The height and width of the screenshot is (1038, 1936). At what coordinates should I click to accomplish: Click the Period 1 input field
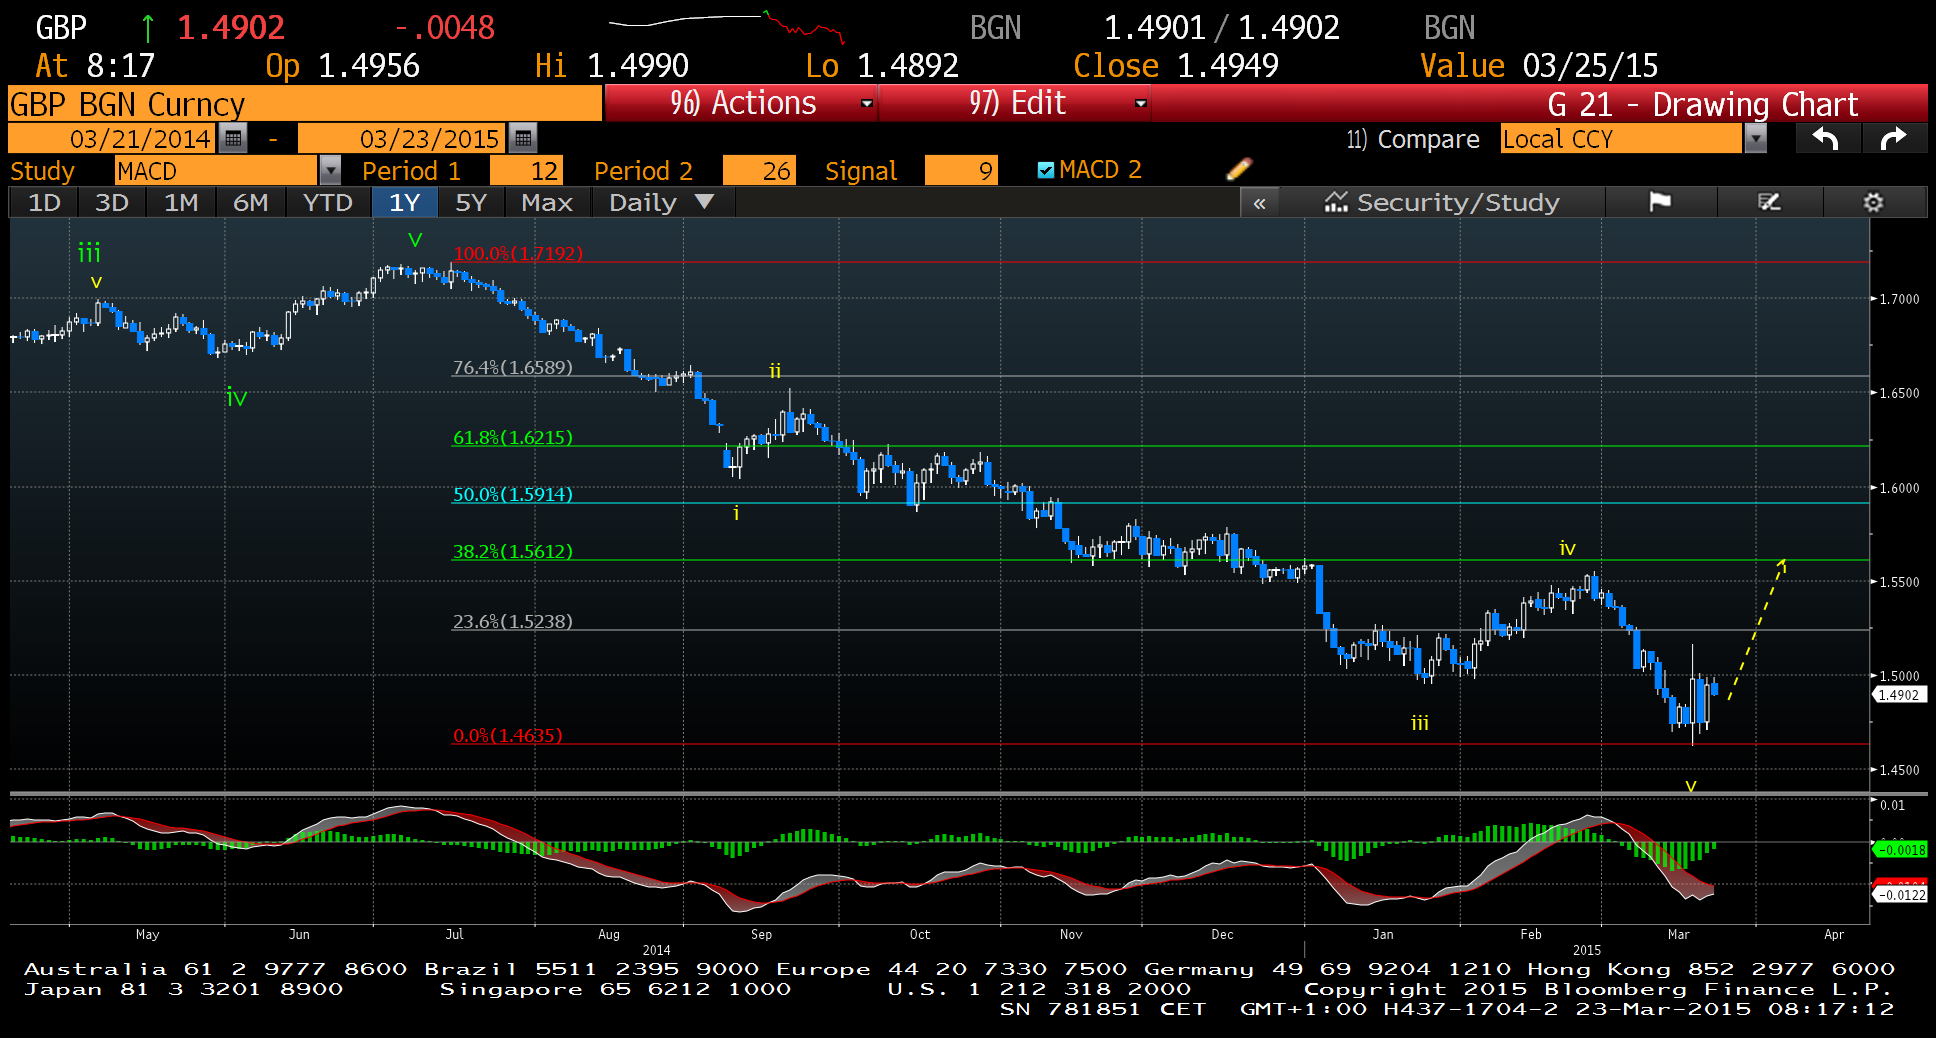(526, 171)
